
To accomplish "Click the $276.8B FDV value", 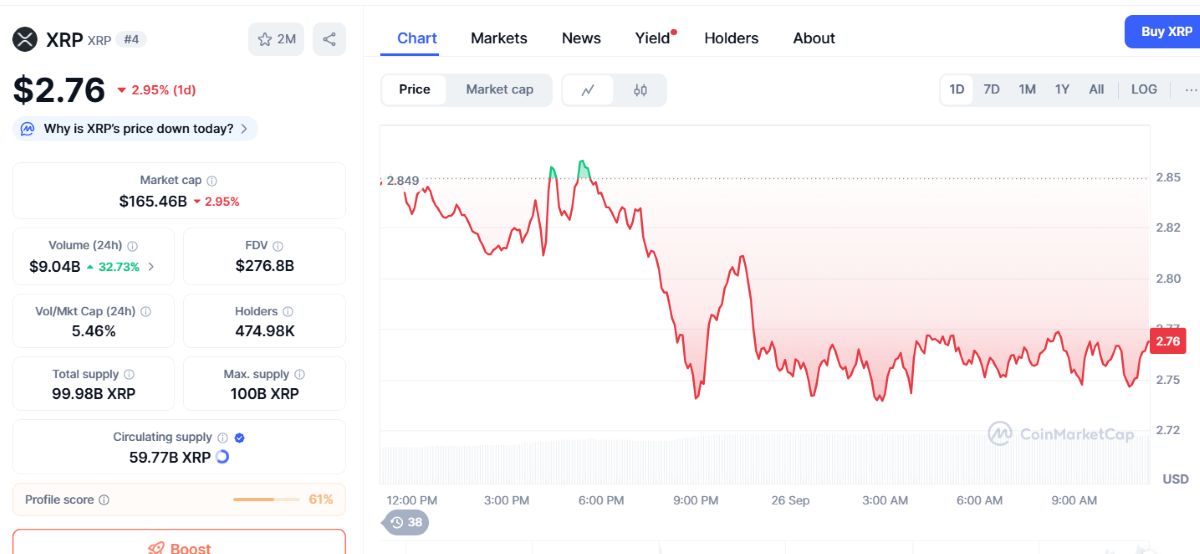I will coord(265,266).
